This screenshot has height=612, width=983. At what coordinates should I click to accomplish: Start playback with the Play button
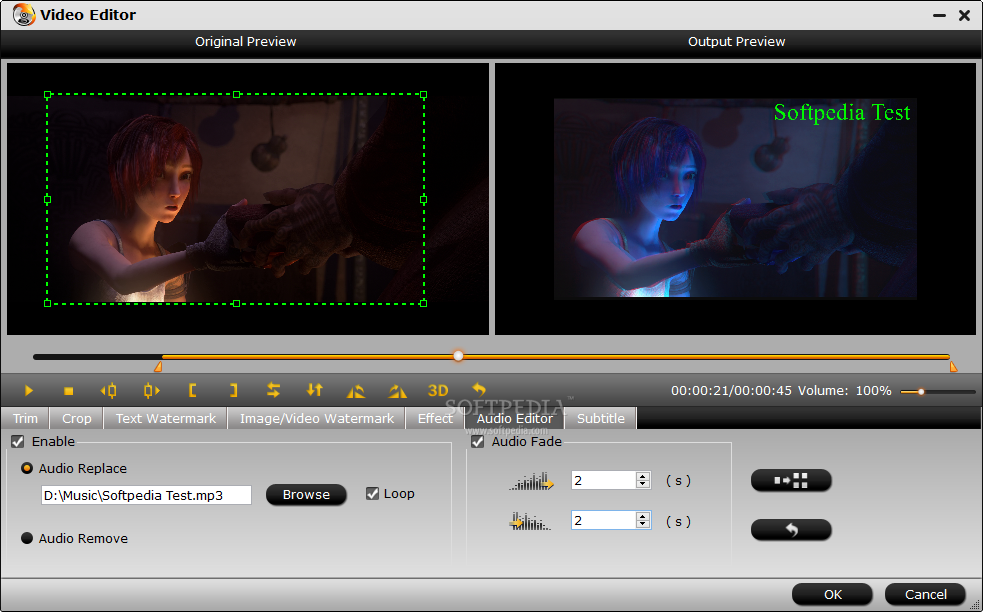tap(28, 391)
